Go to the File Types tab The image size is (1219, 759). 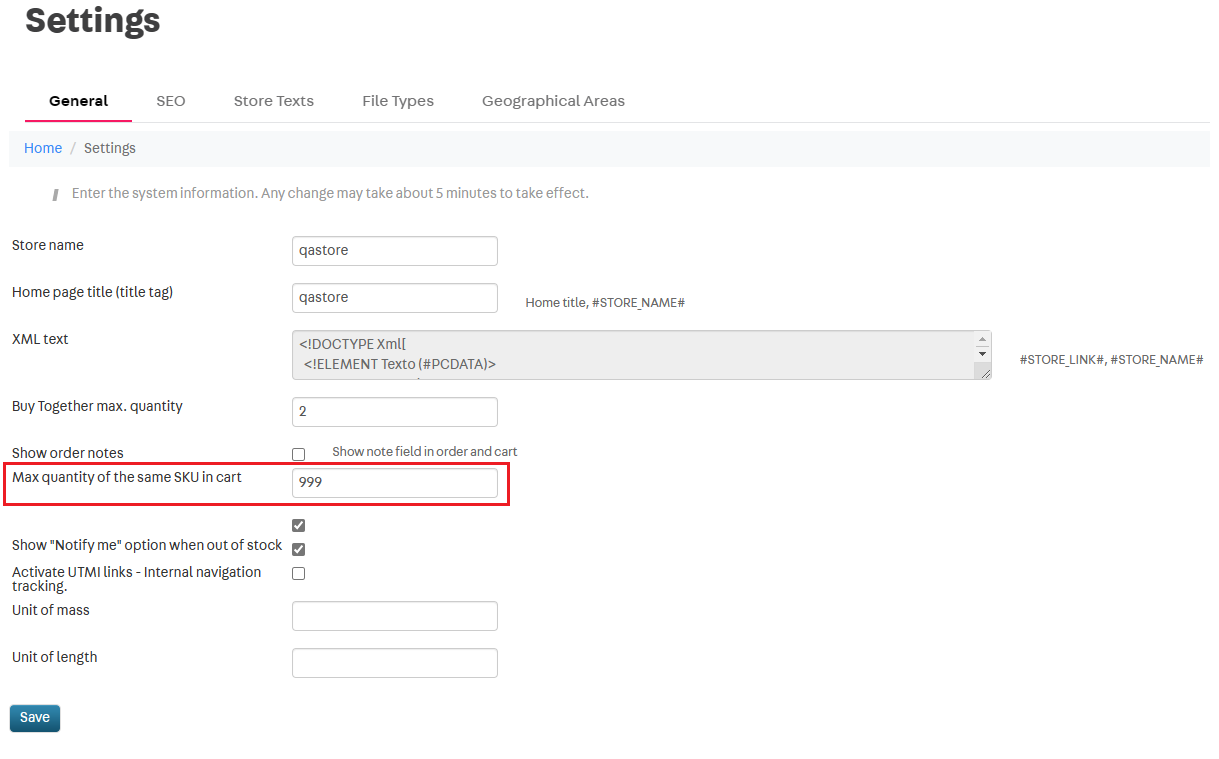point(398,101)
